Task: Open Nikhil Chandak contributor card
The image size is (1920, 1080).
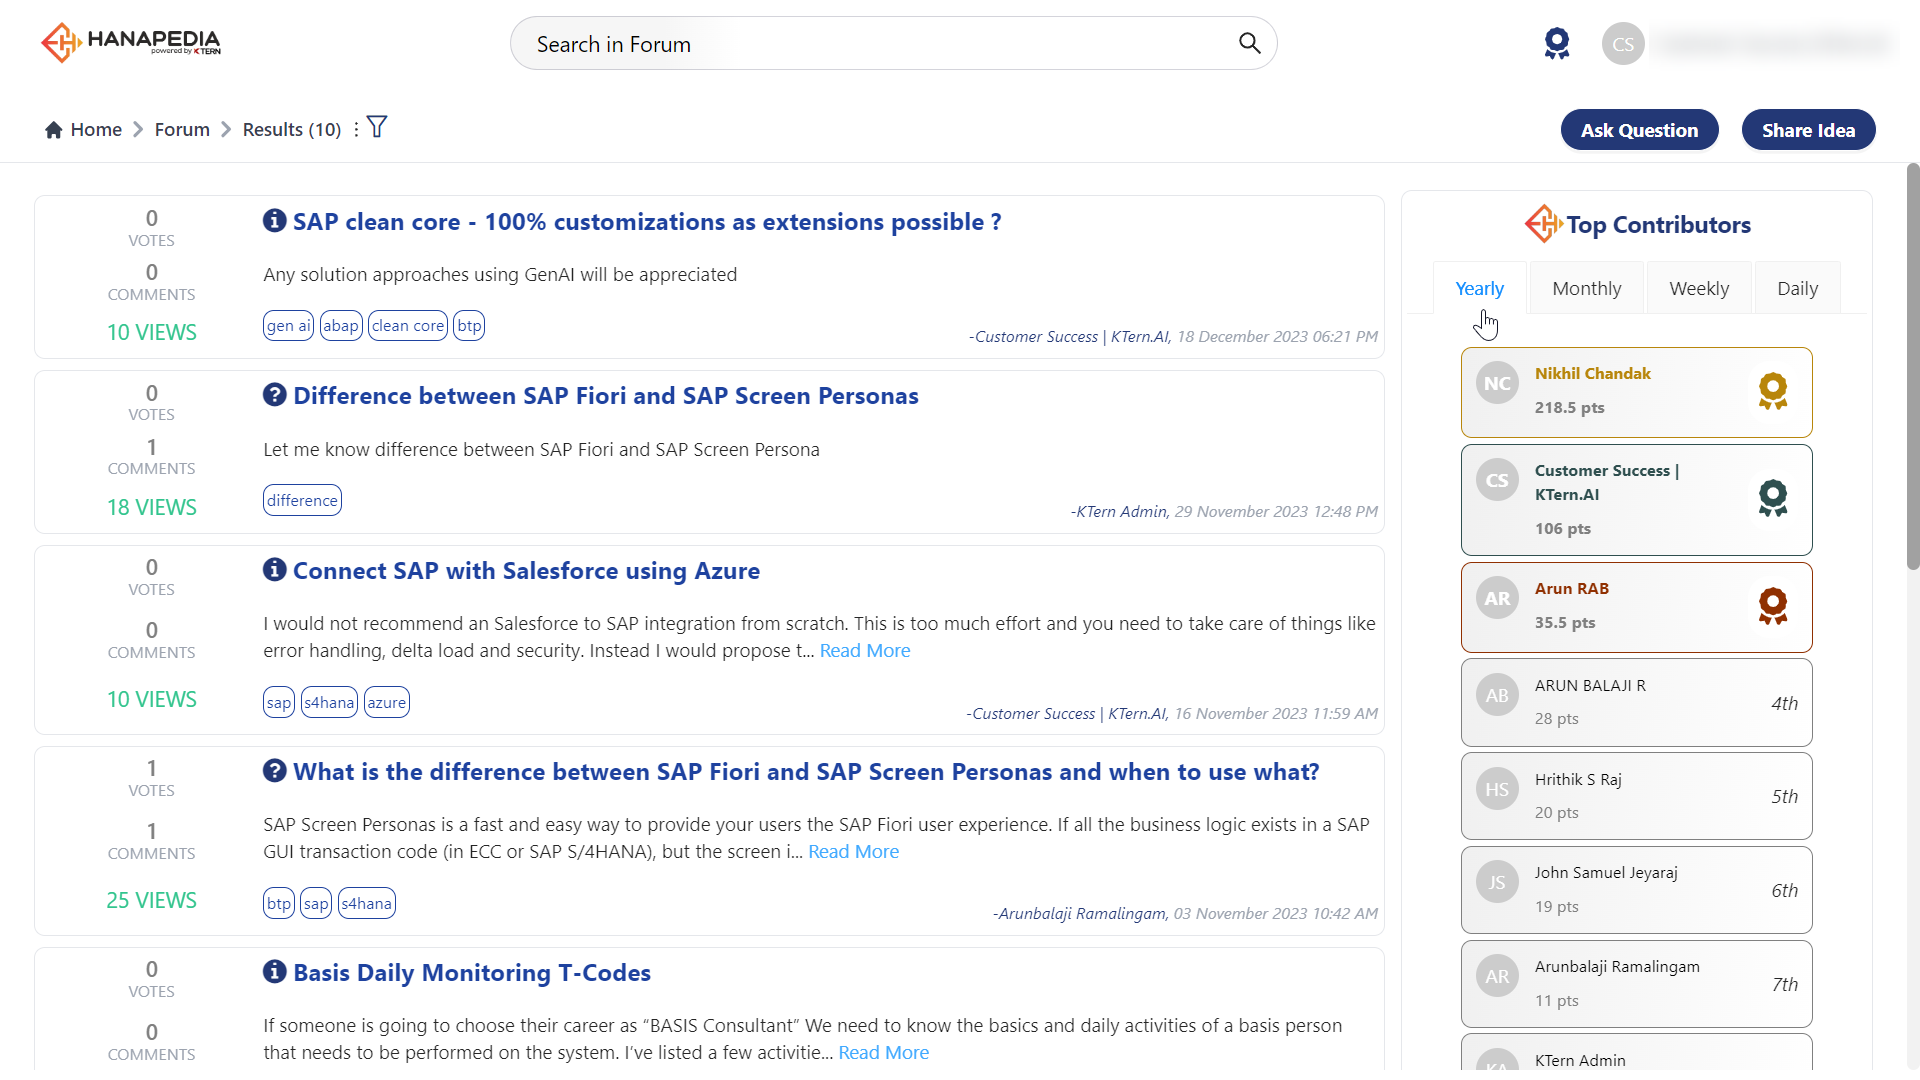Action: pos(1636,392)
